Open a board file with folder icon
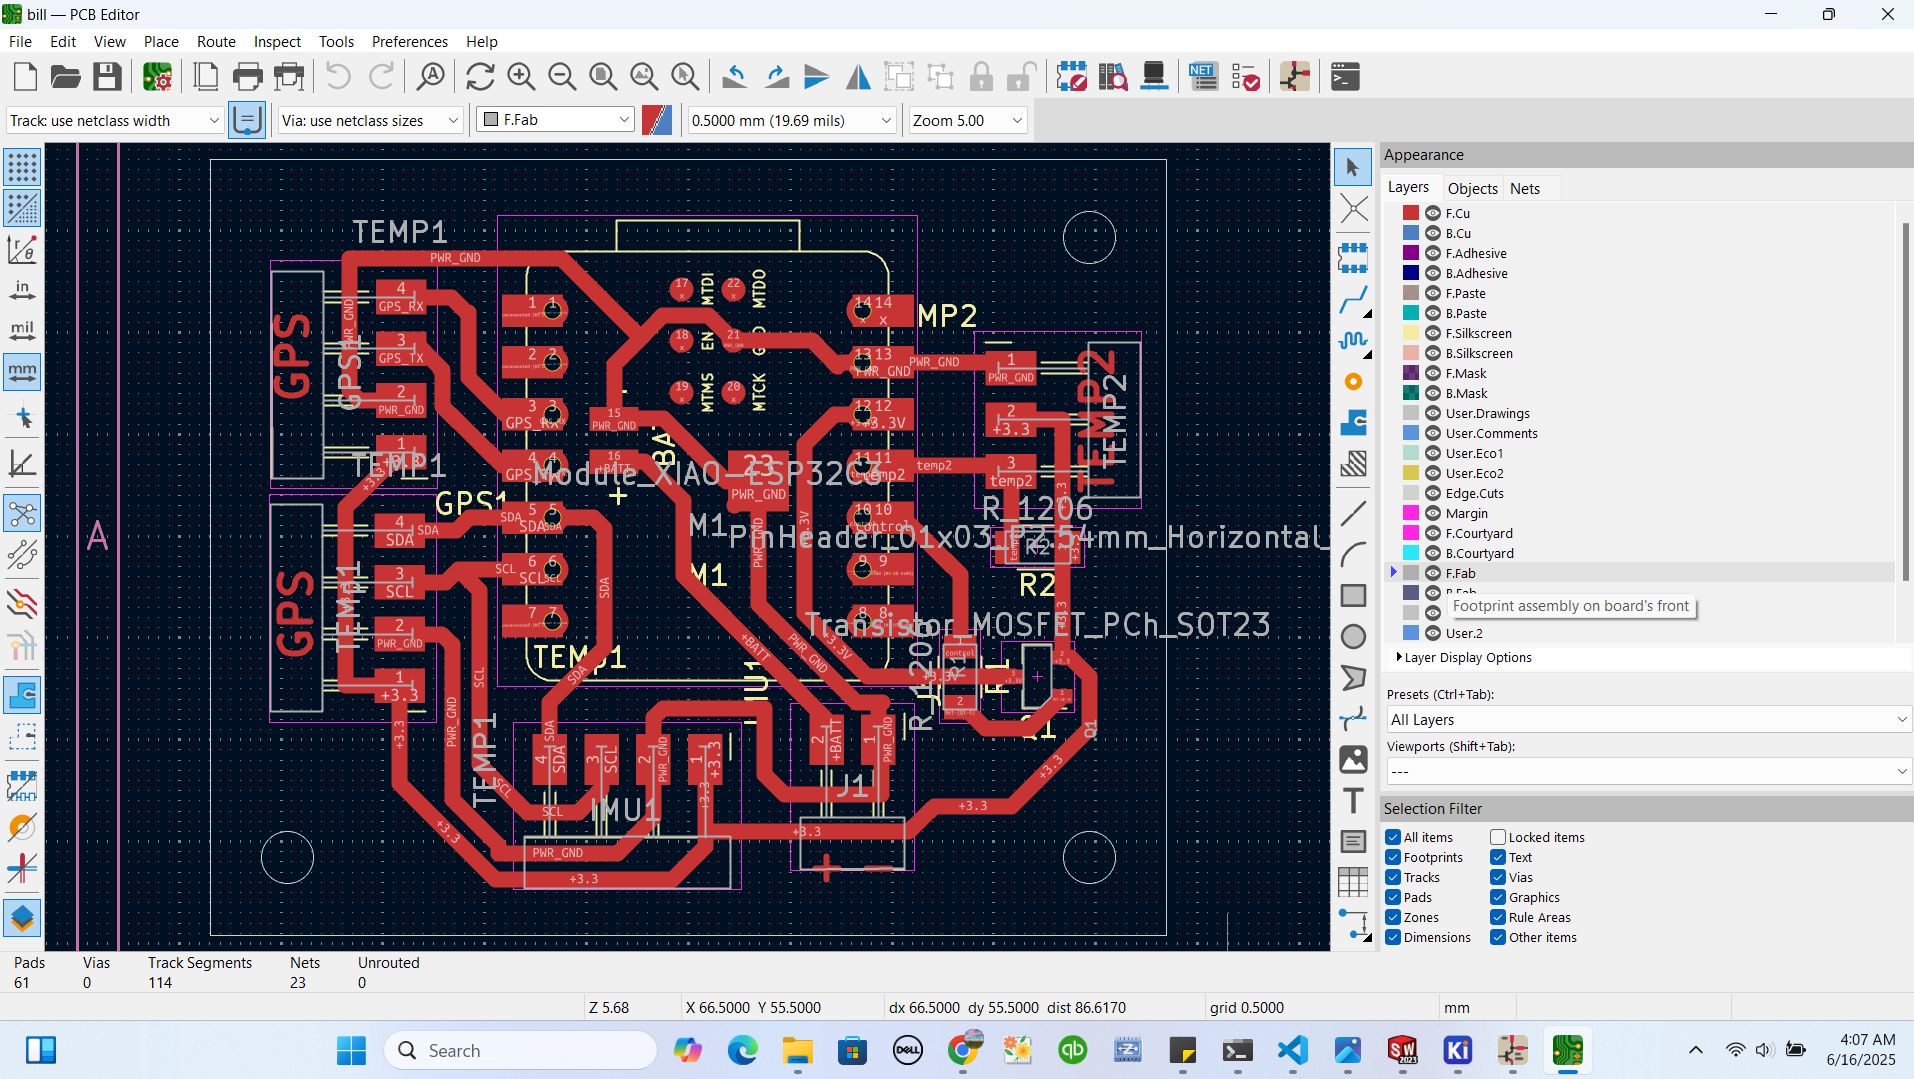The height and width of the screenshot is (1079, 1914). (66, 77)
